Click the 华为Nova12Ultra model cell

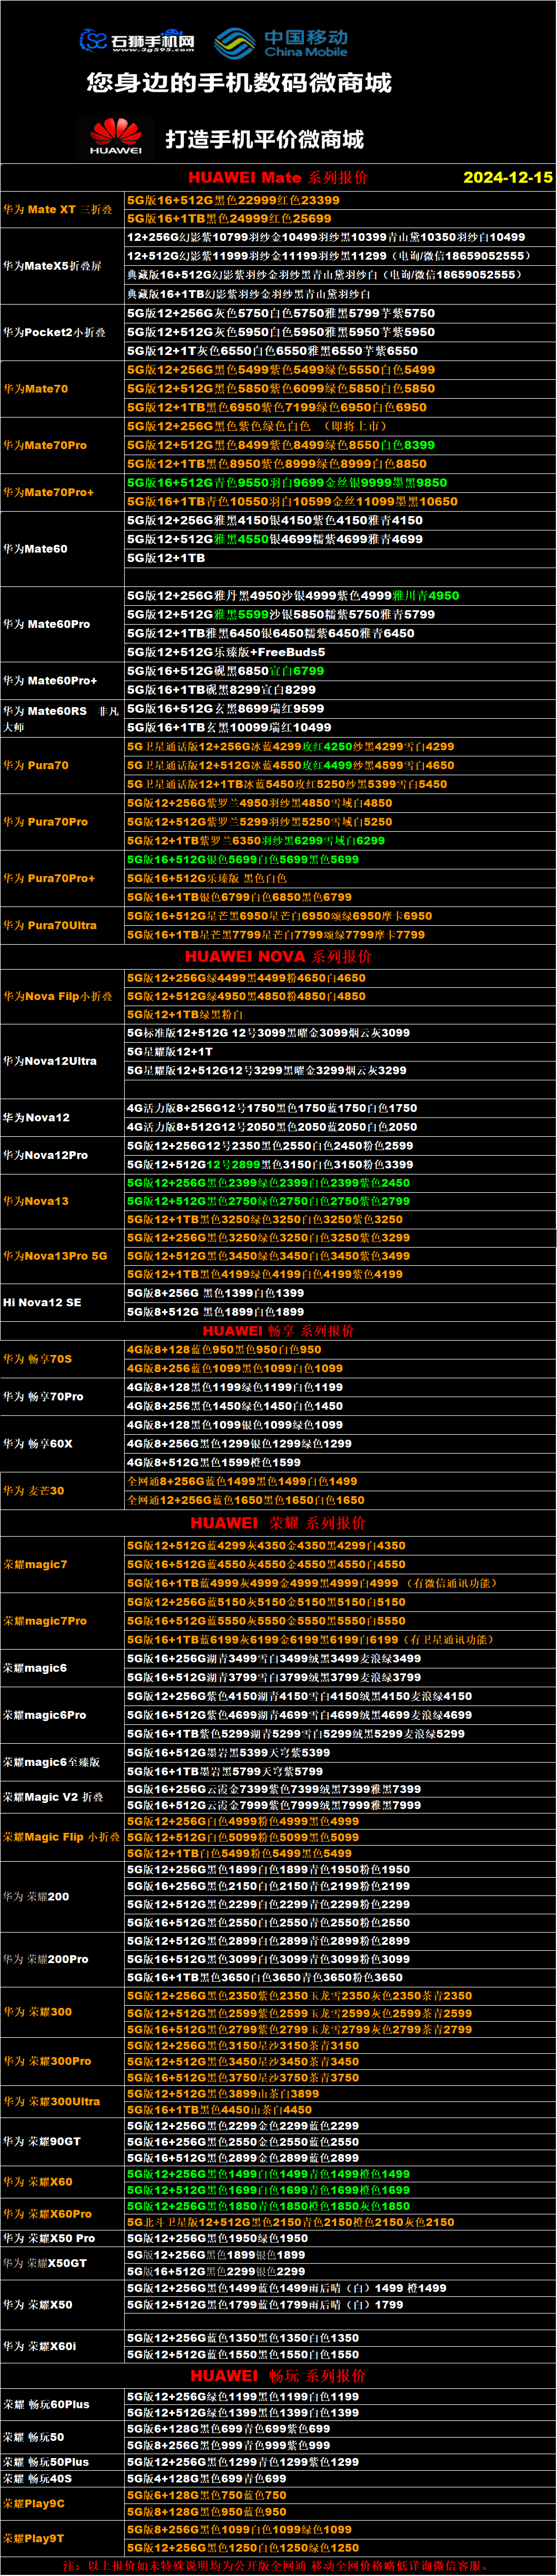[63, 1061]
